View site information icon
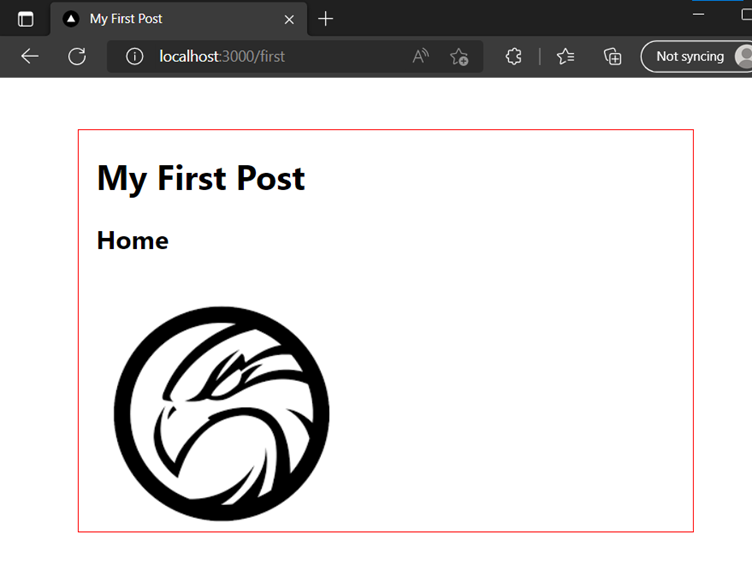 coord(134,57)
